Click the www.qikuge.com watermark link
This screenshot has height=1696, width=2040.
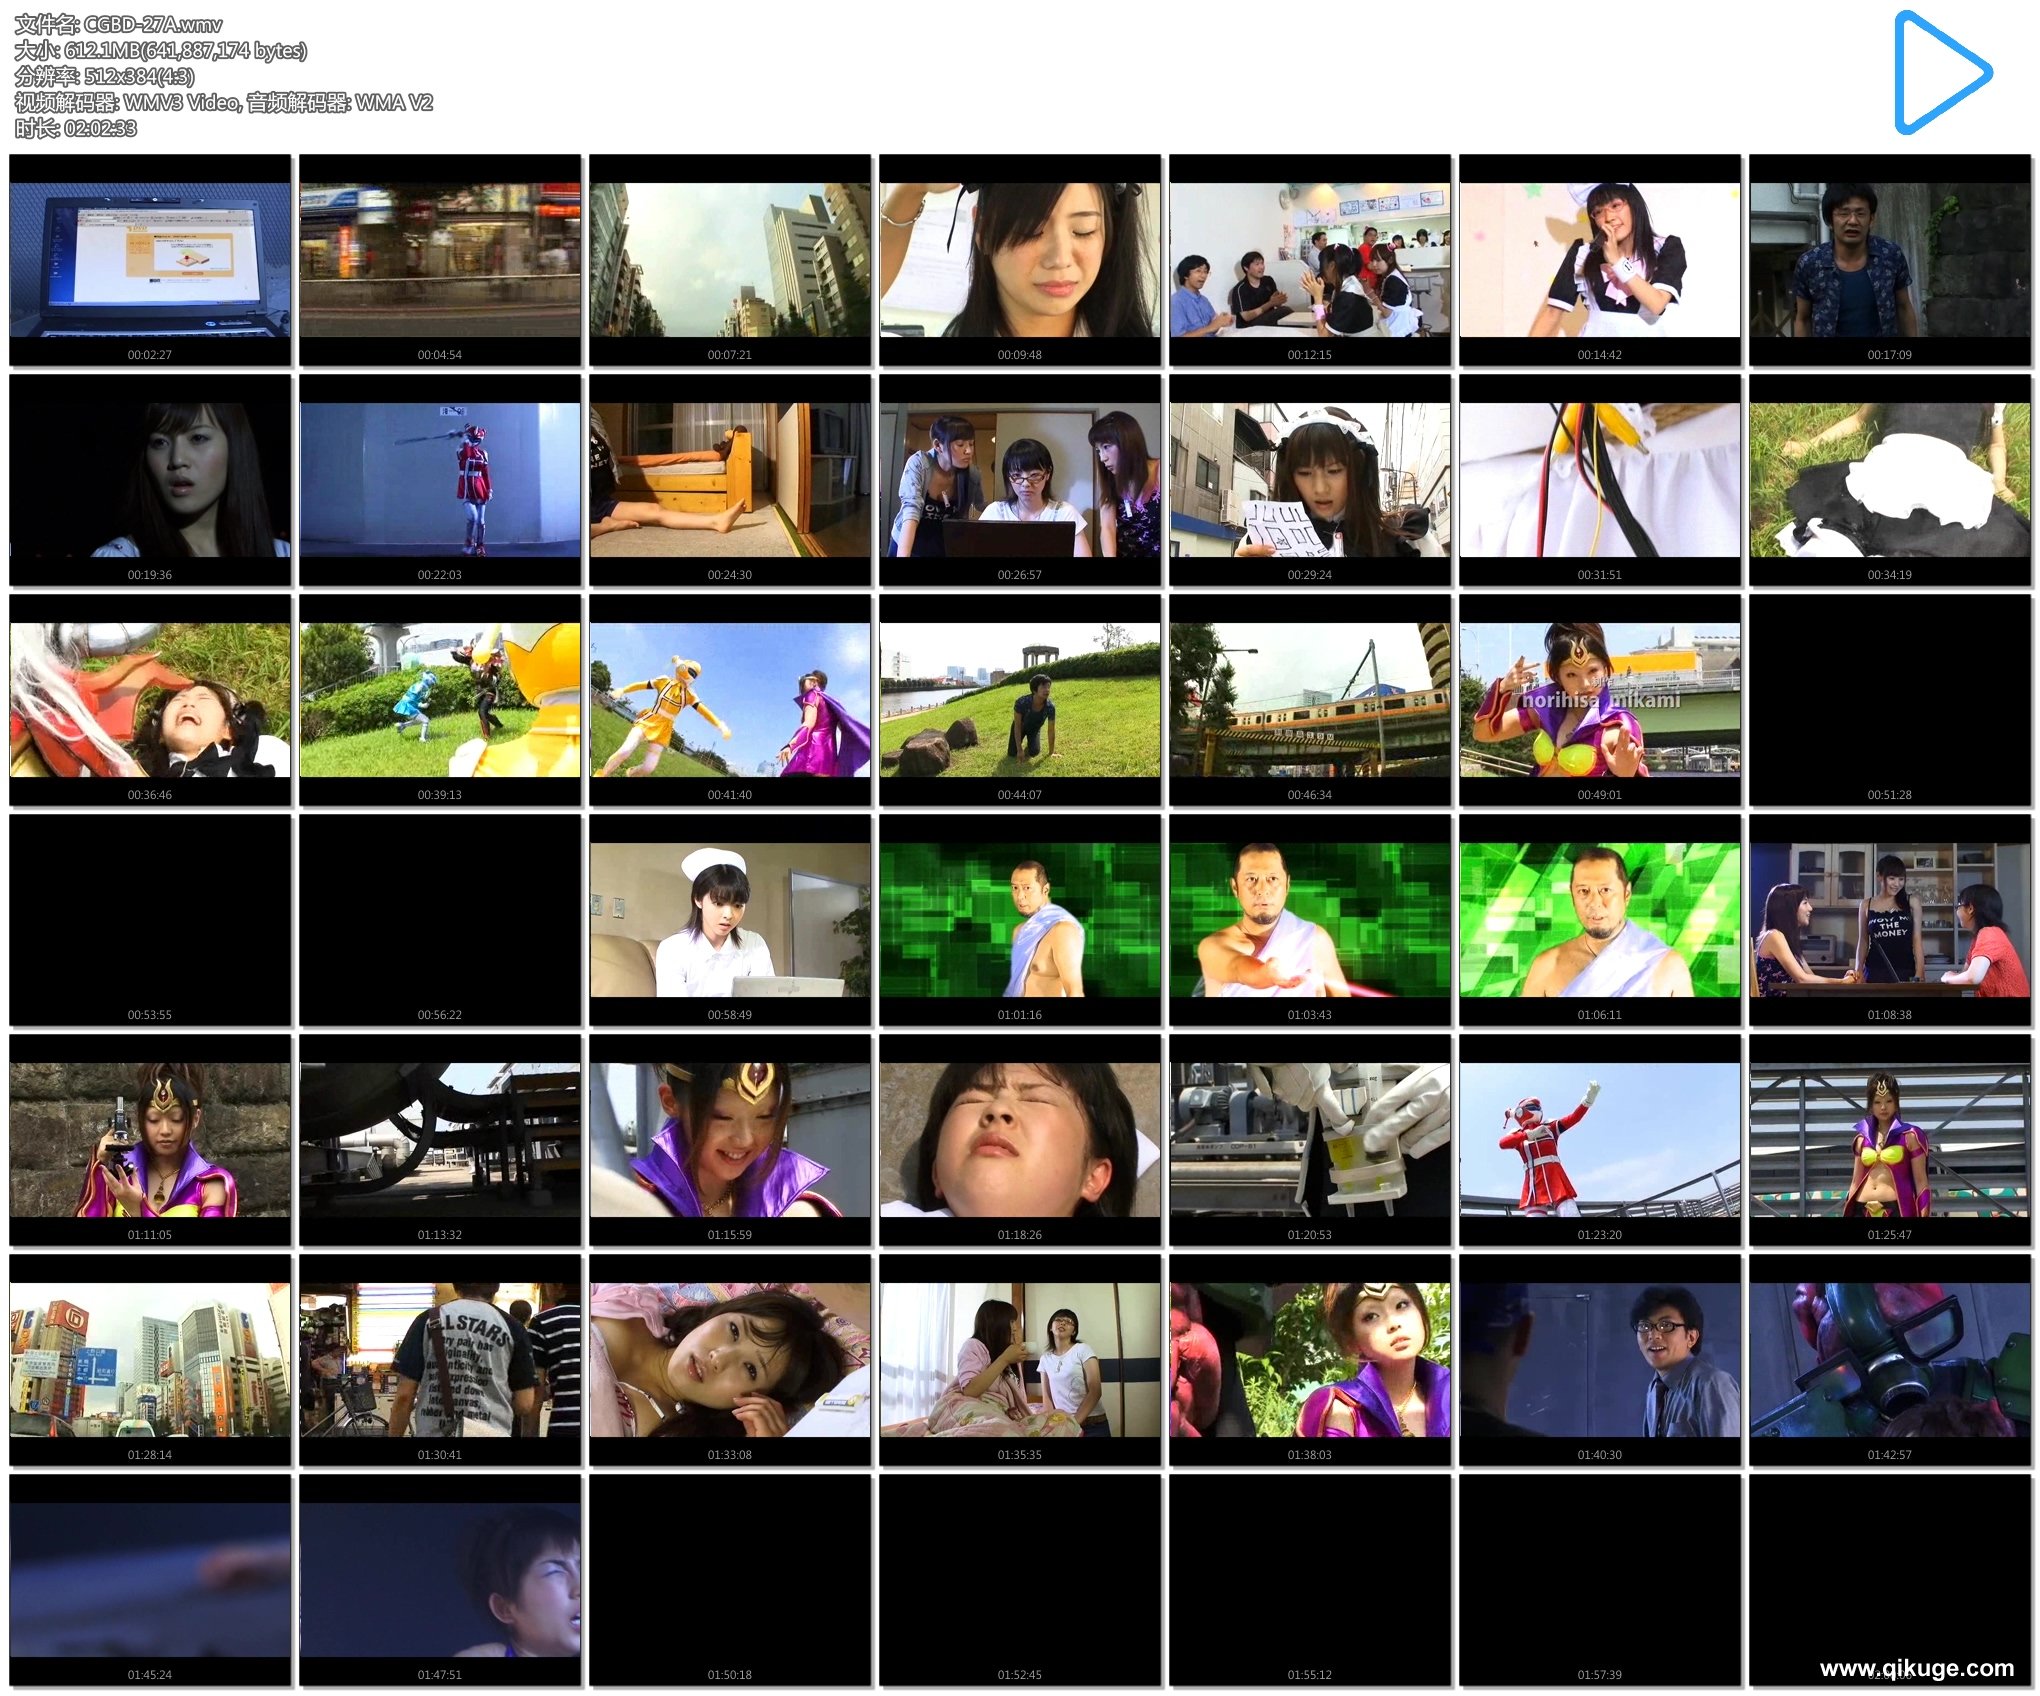point(1916,1668)
